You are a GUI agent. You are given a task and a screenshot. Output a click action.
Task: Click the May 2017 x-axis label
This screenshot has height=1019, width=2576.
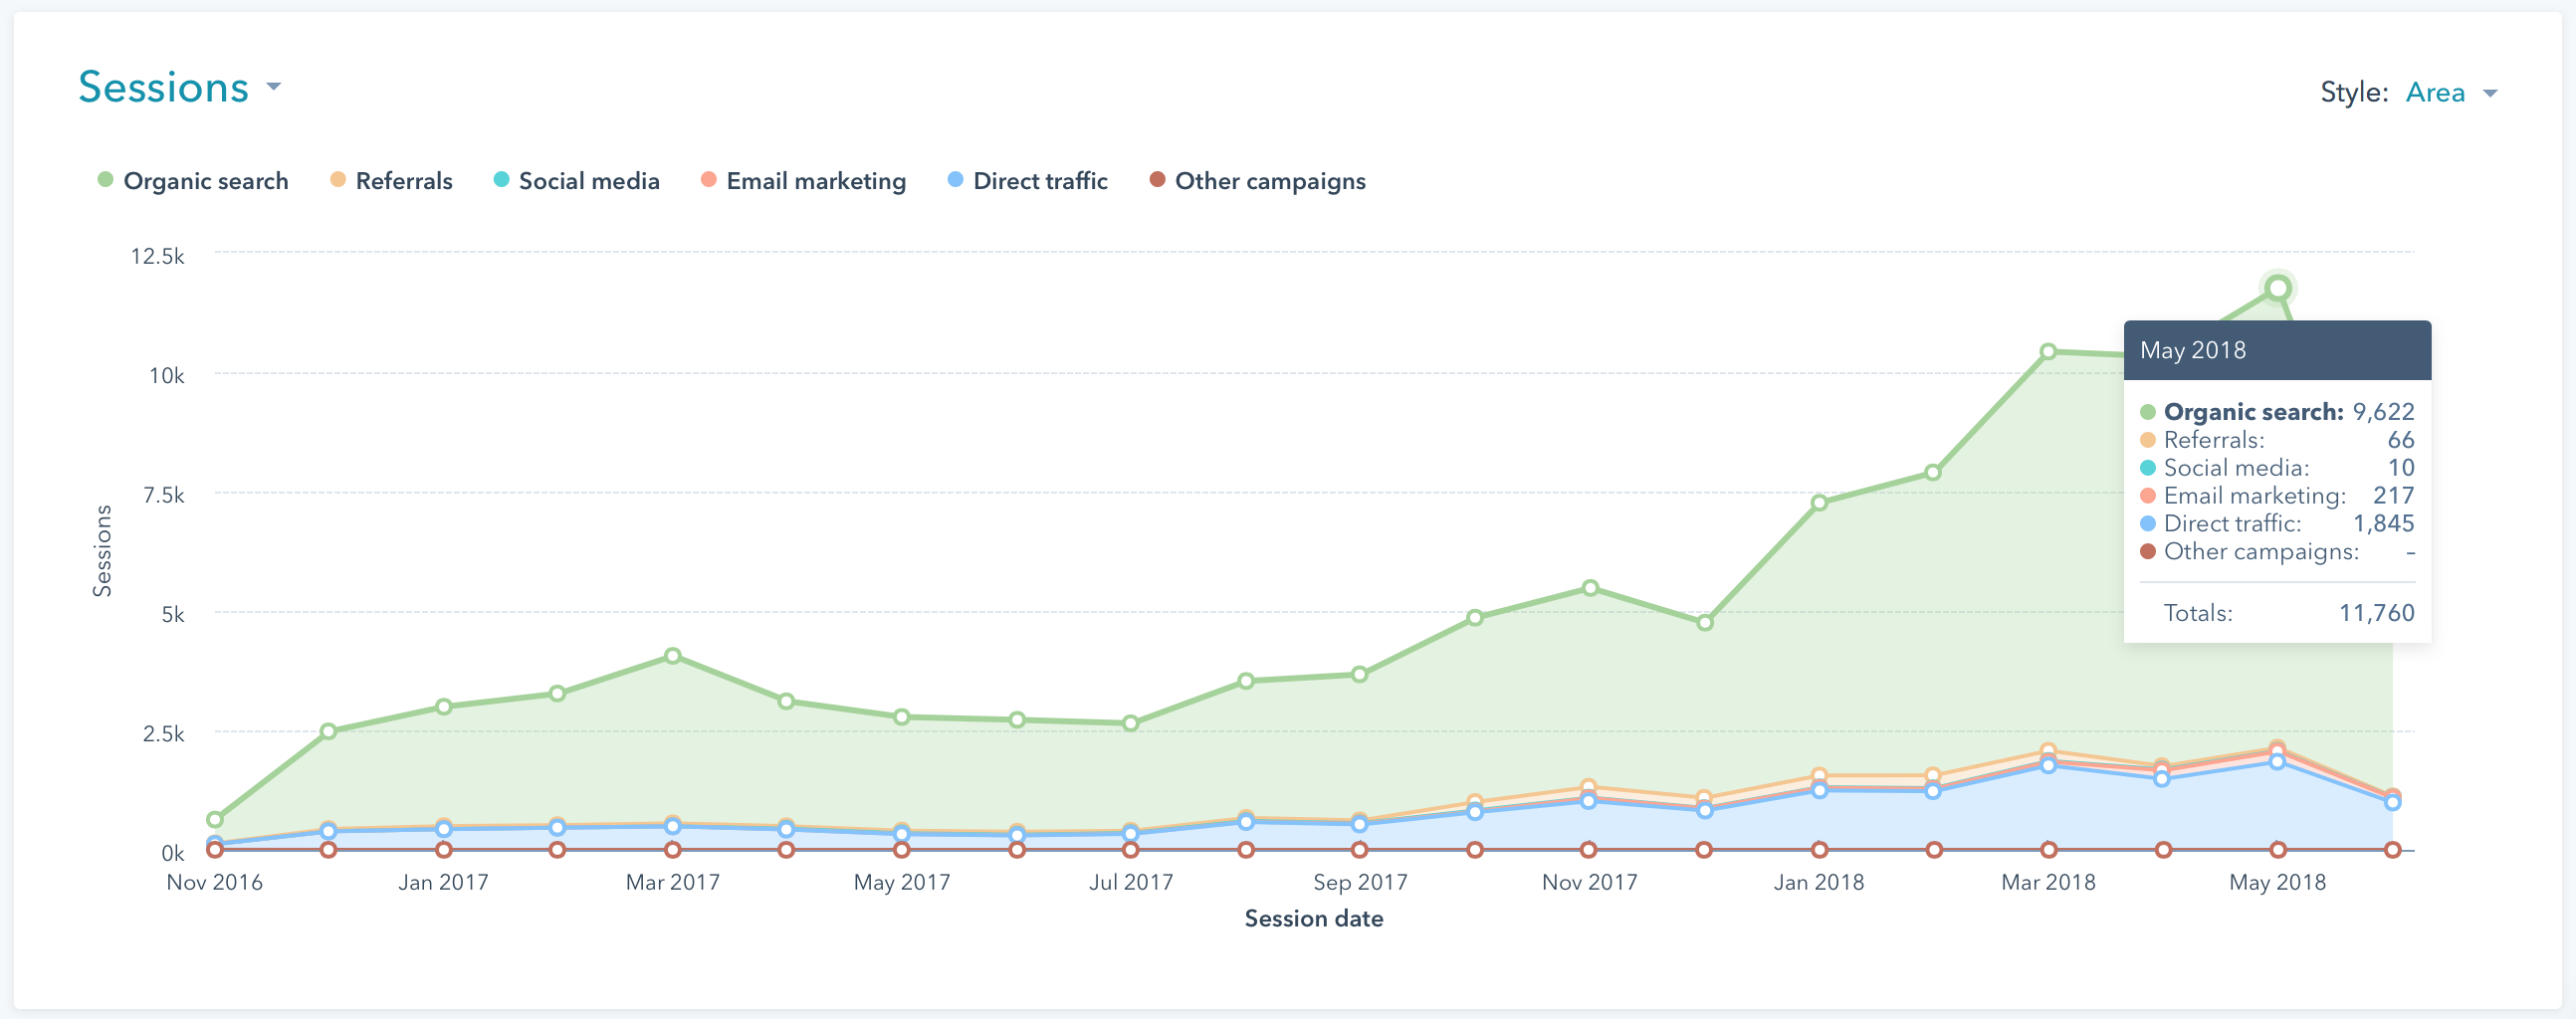point(902,882)
